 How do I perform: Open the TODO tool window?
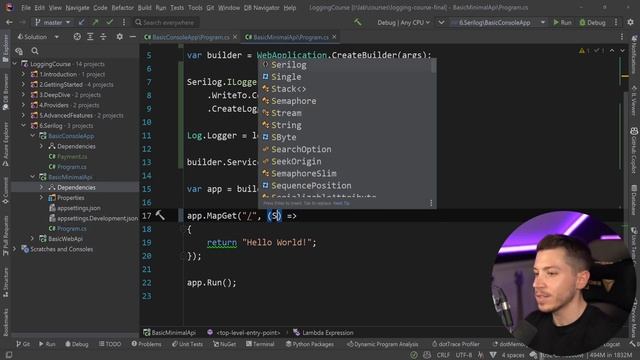[x=110, y=344]
